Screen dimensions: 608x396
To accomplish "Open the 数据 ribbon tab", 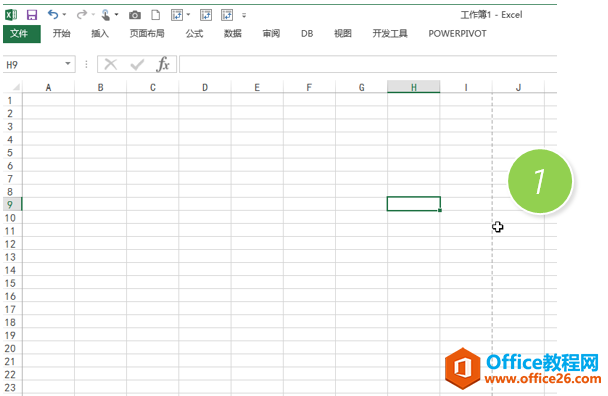I will tap(233, 34).
